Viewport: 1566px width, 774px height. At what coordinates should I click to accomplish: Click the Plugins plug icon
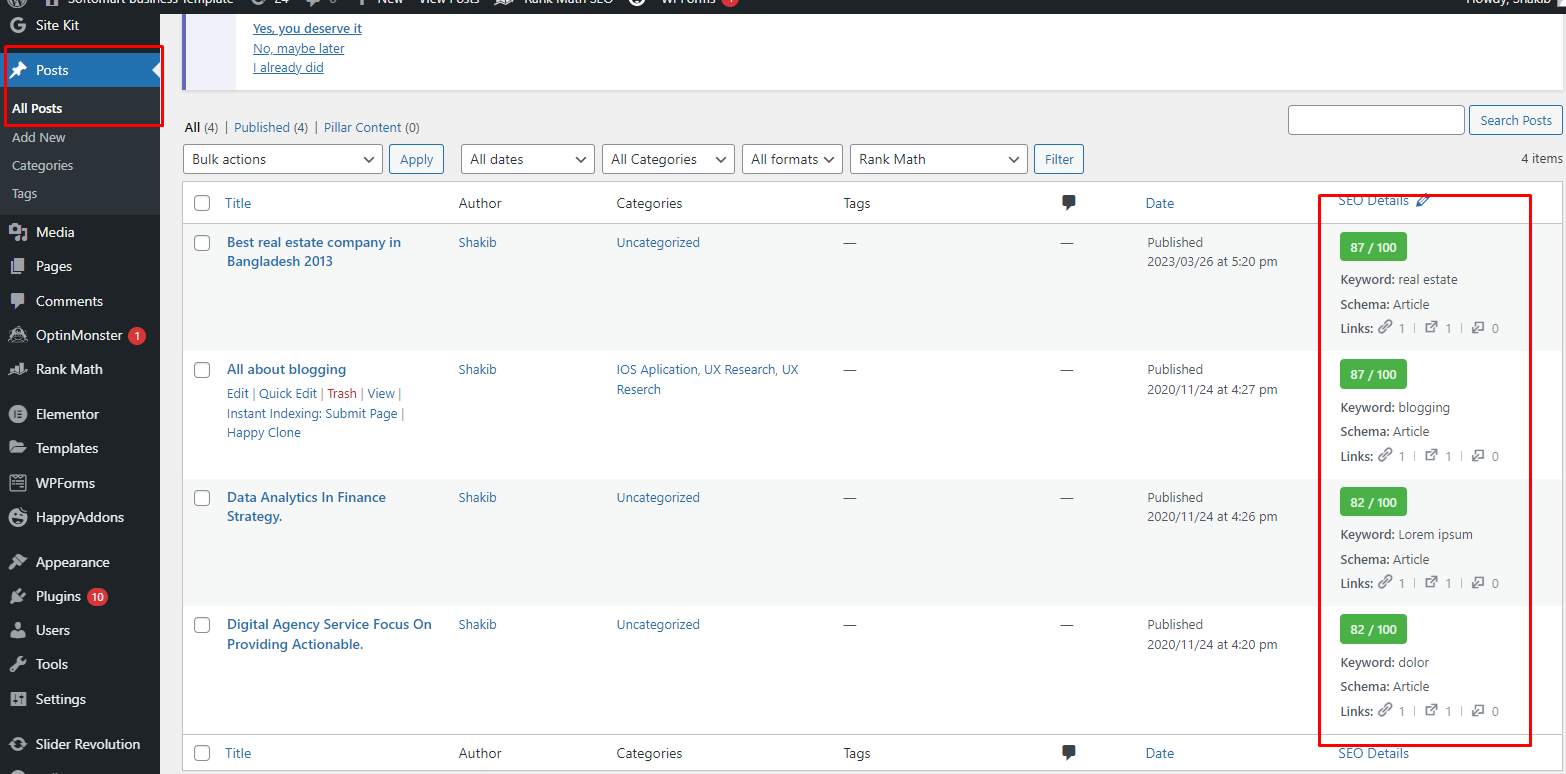pyautogui.click(x=18, y=596)
